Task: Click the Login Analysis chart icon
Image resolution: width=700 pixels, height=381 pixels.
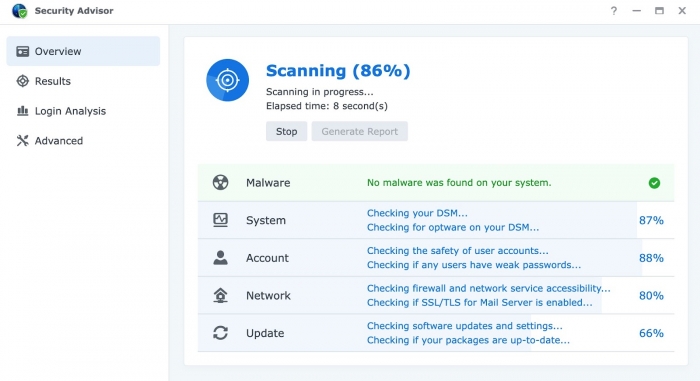Action: [x=22, y=111]
